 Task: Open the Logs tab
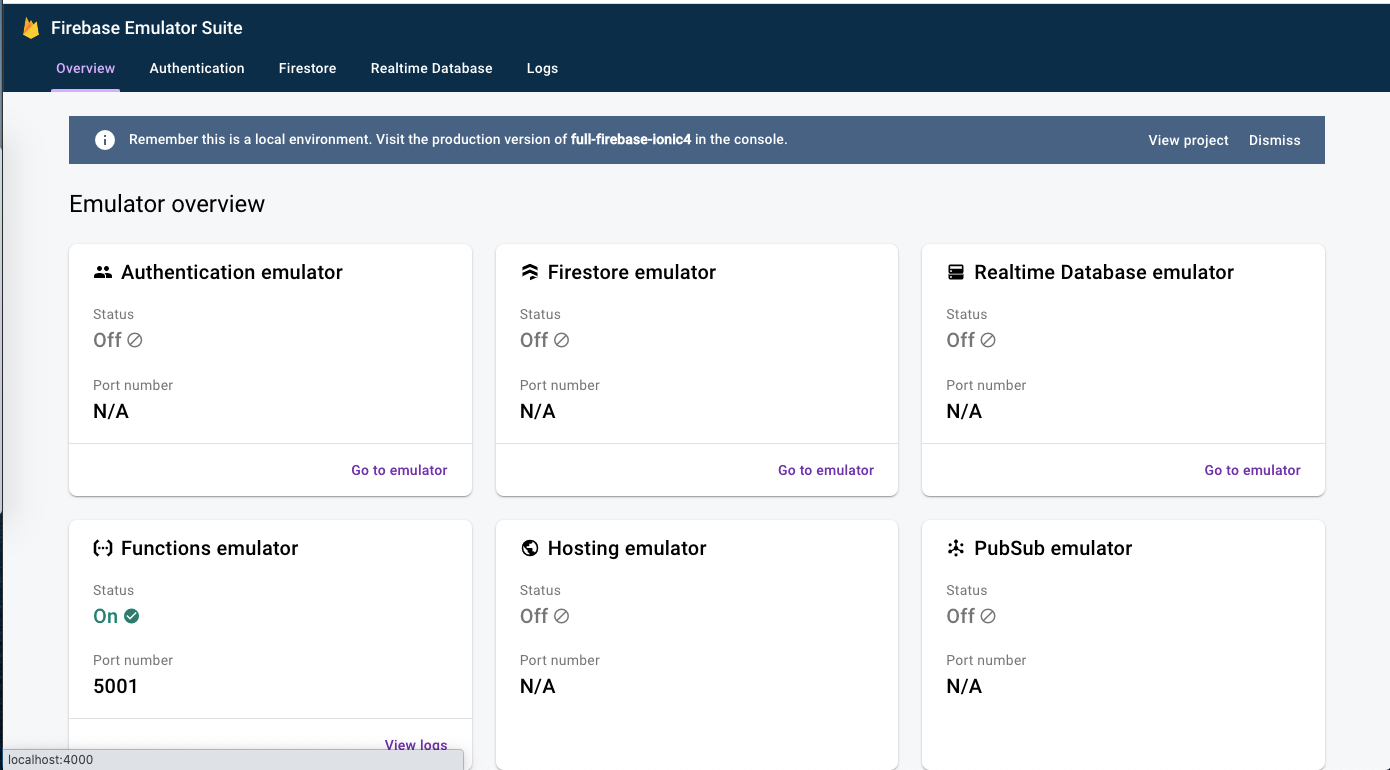542,68
